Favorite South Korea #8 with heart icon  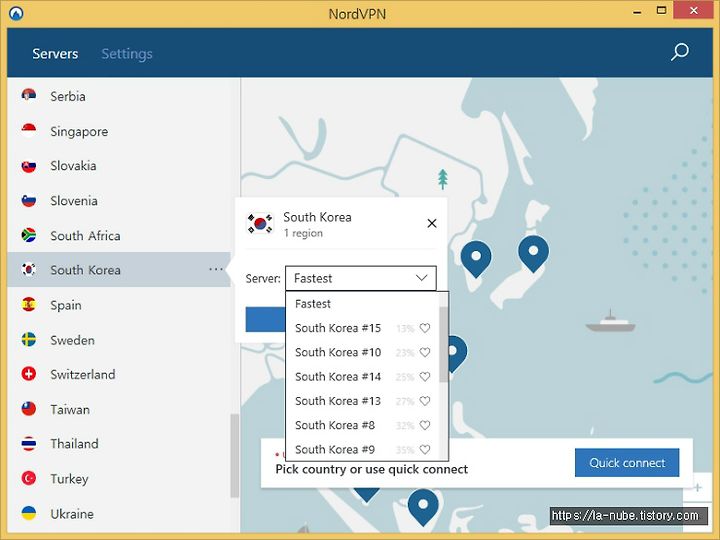pos(425,425)
